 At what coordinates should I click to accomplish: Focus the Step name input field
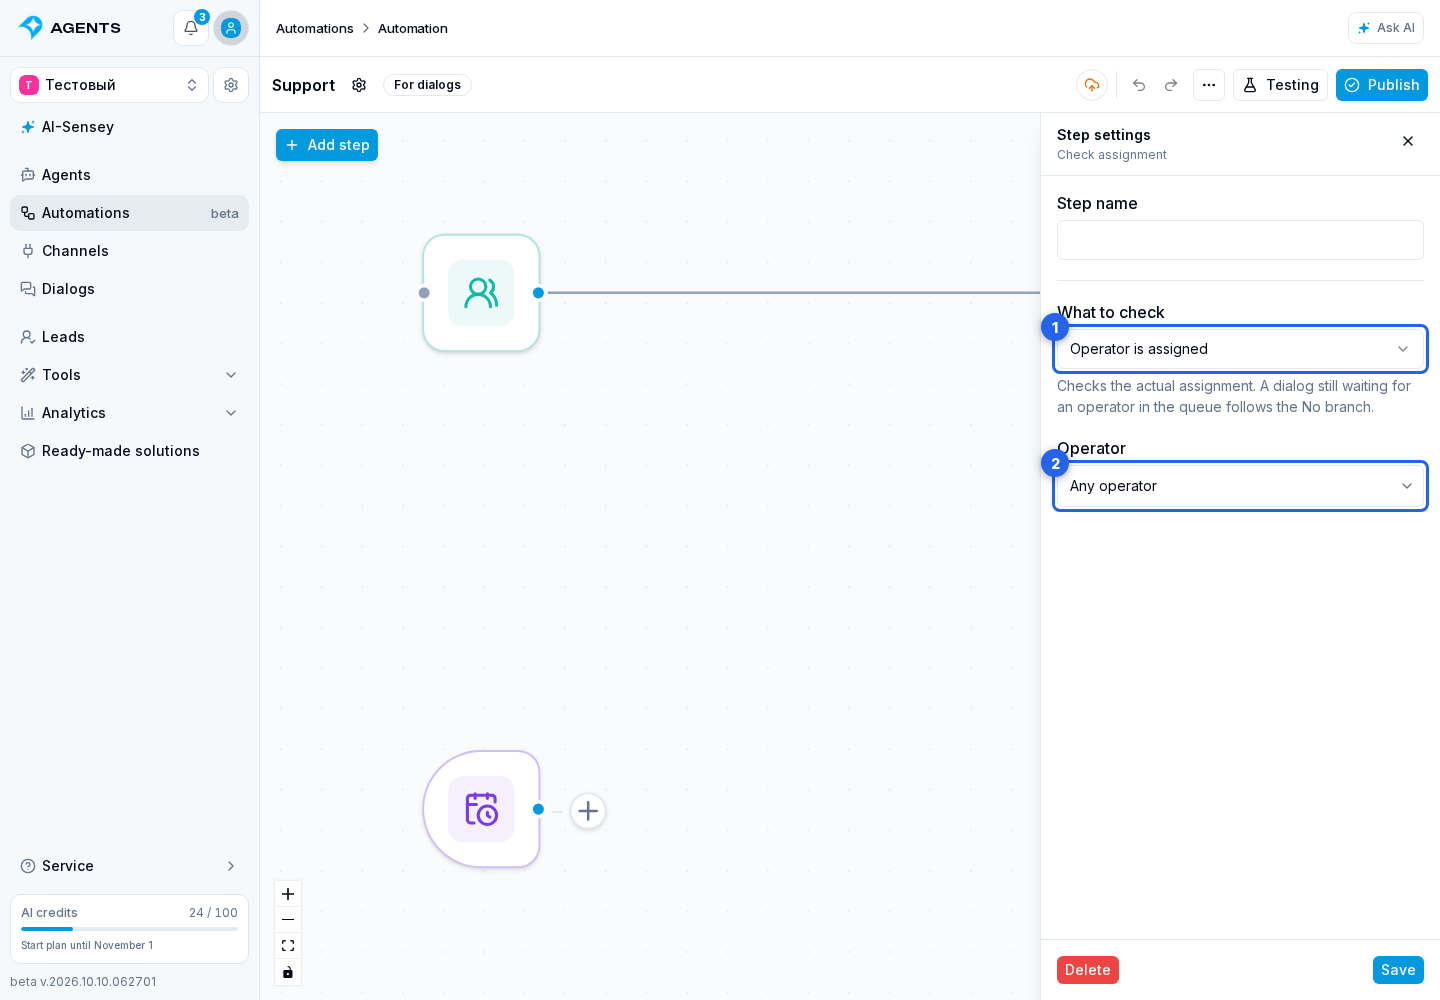click(x=1240, y=240)
